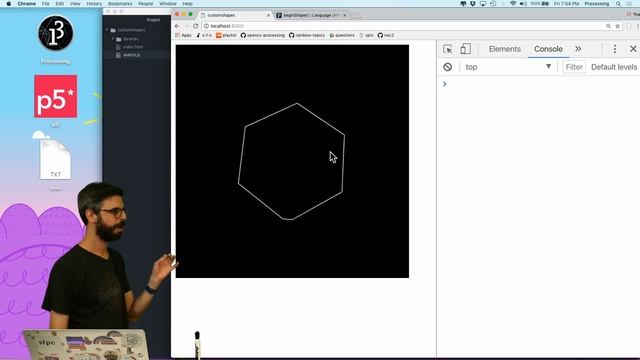Screen dimensions: 640x360
Task: Open the todo TXT file on desktop
Action: 56,161
